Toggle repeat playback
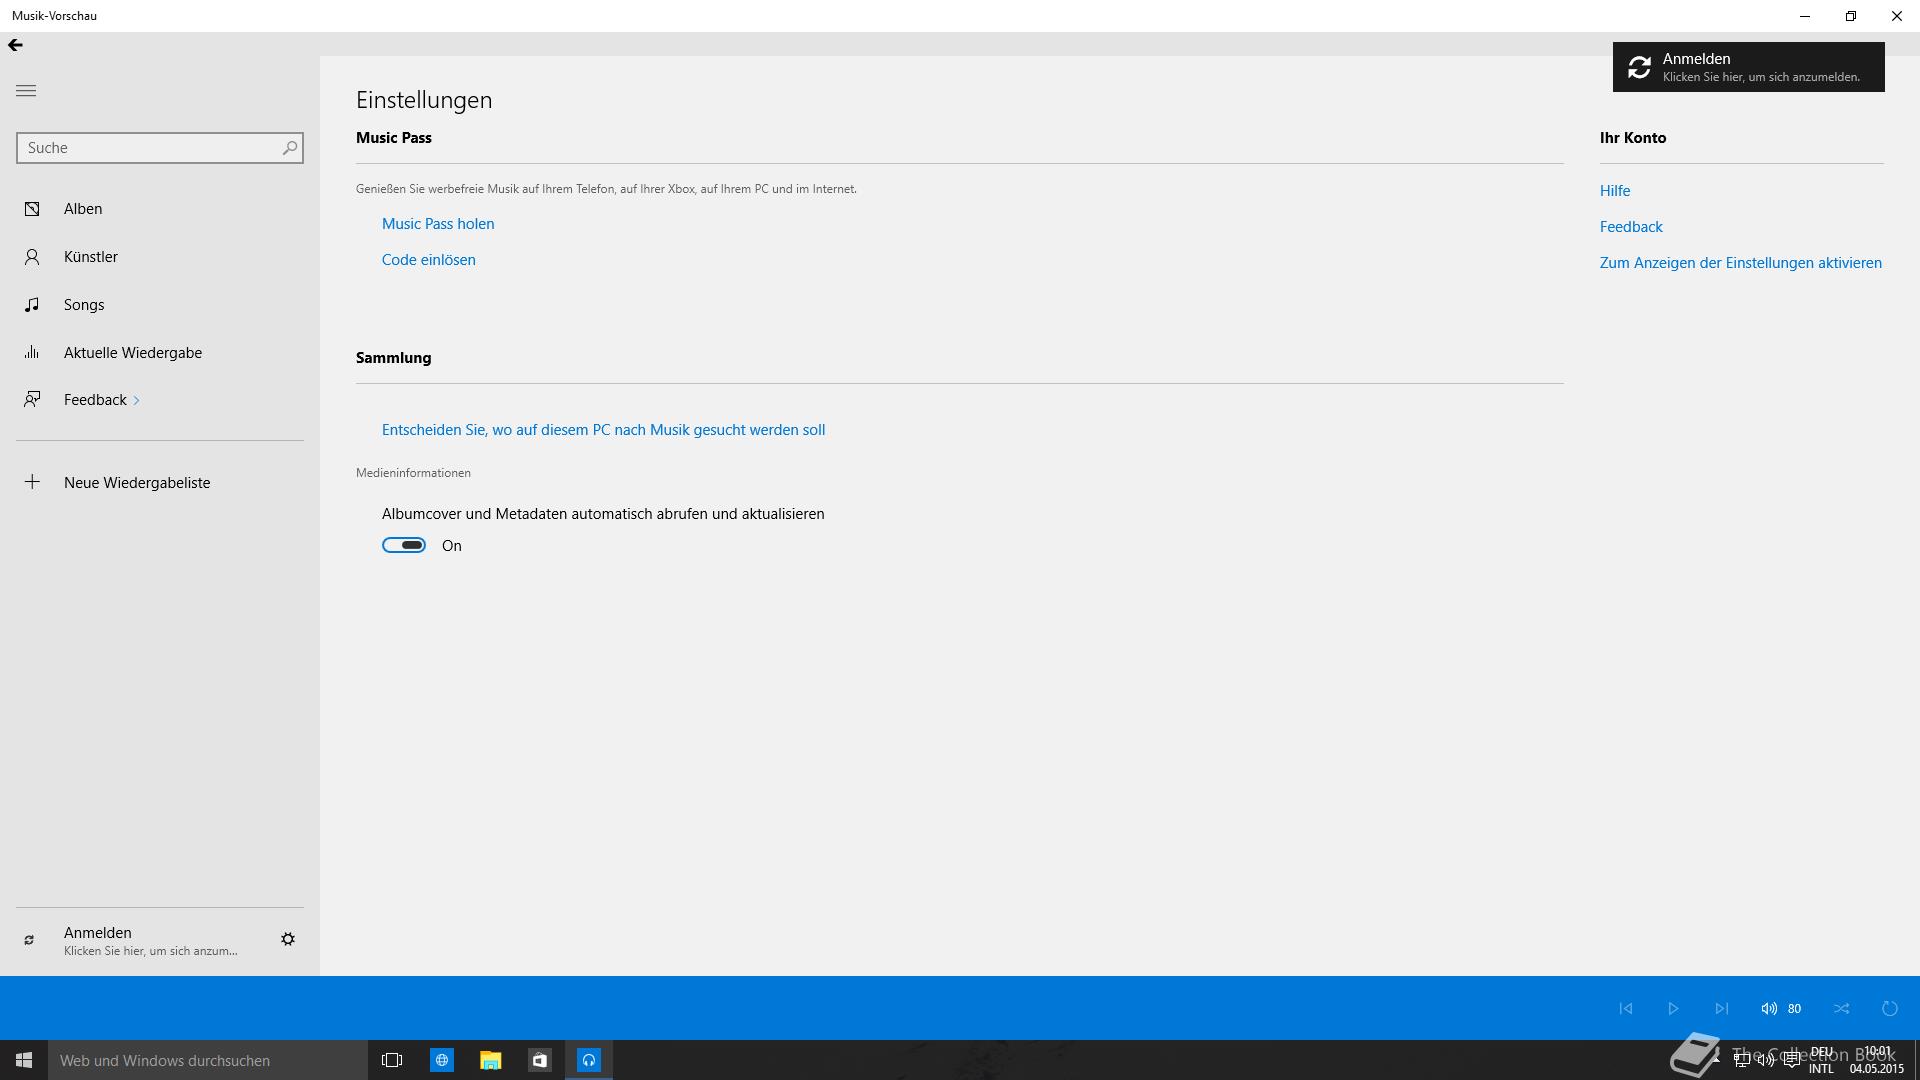Viewport: 1920px width, 1080px height. click(1890, 1008)
